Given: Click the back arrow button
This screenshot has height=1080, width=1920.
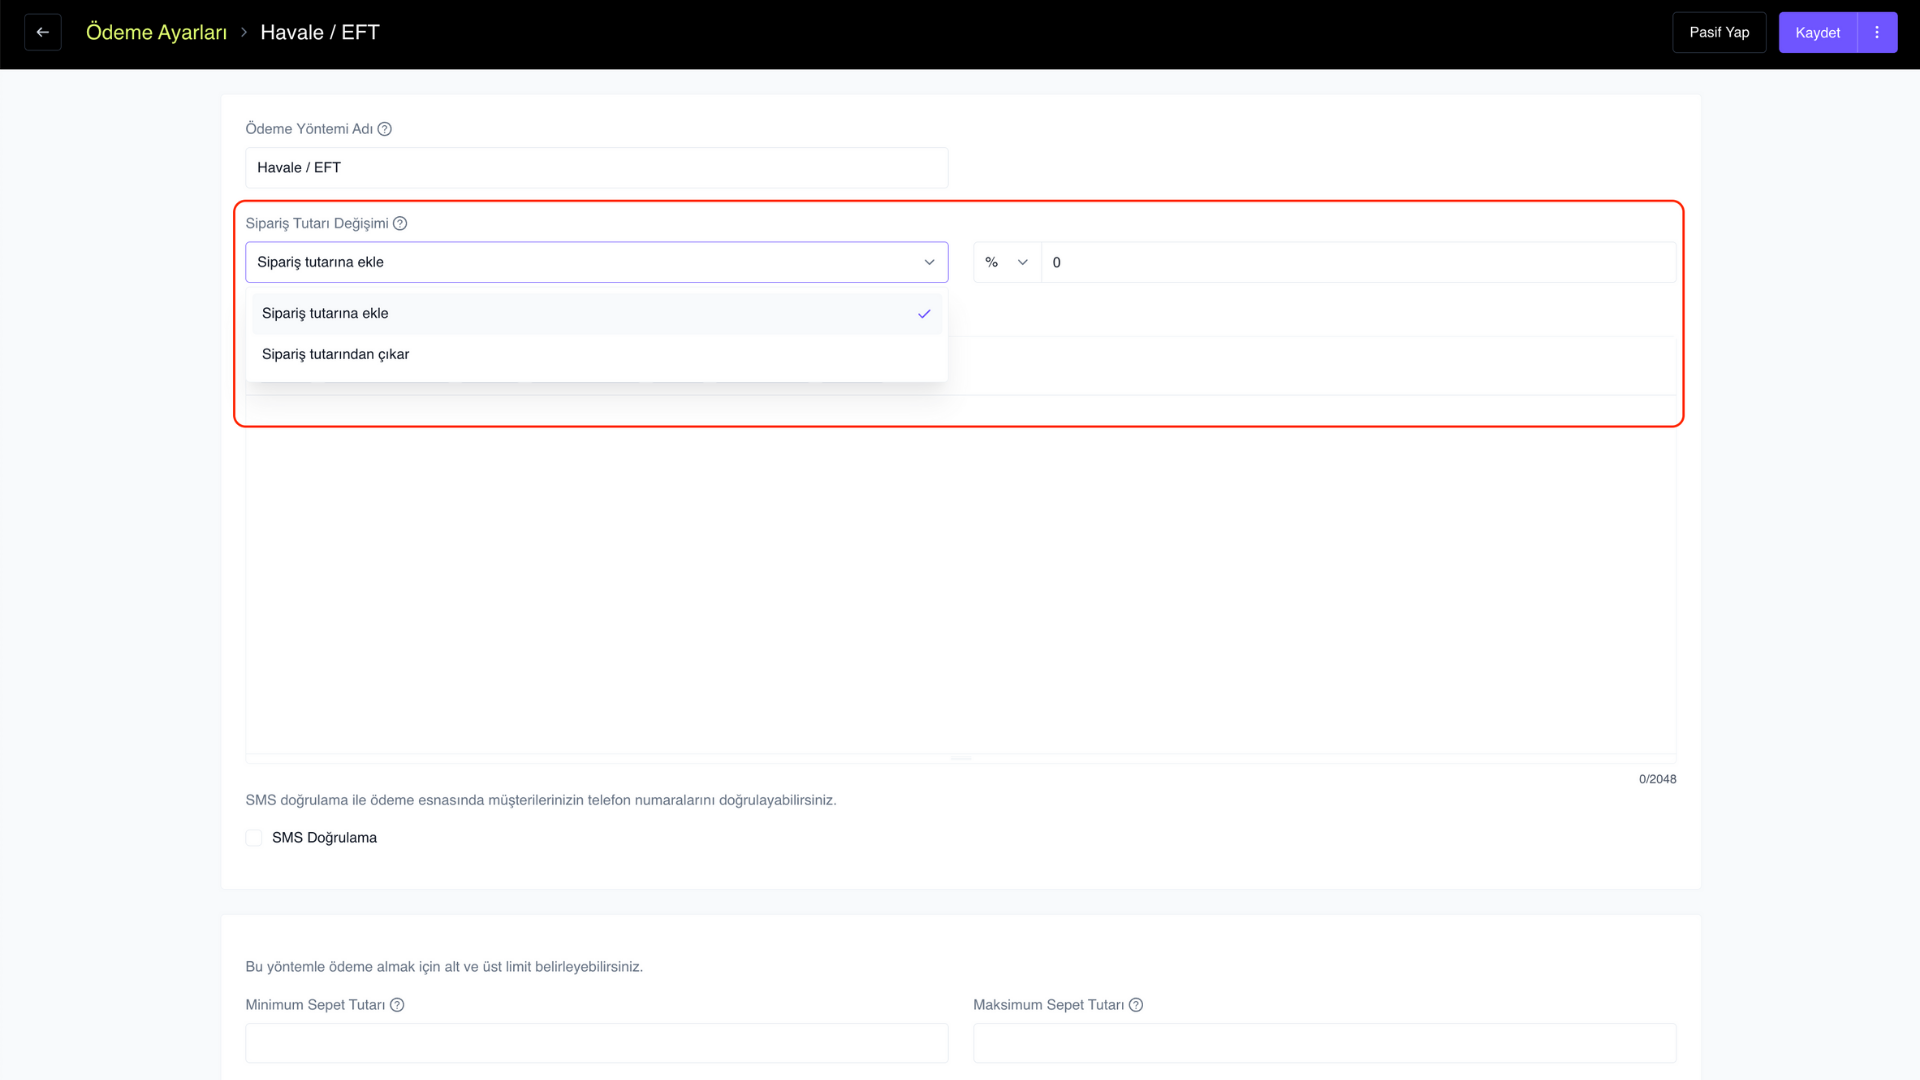Looking at the screenshot, I should (42, 32).
